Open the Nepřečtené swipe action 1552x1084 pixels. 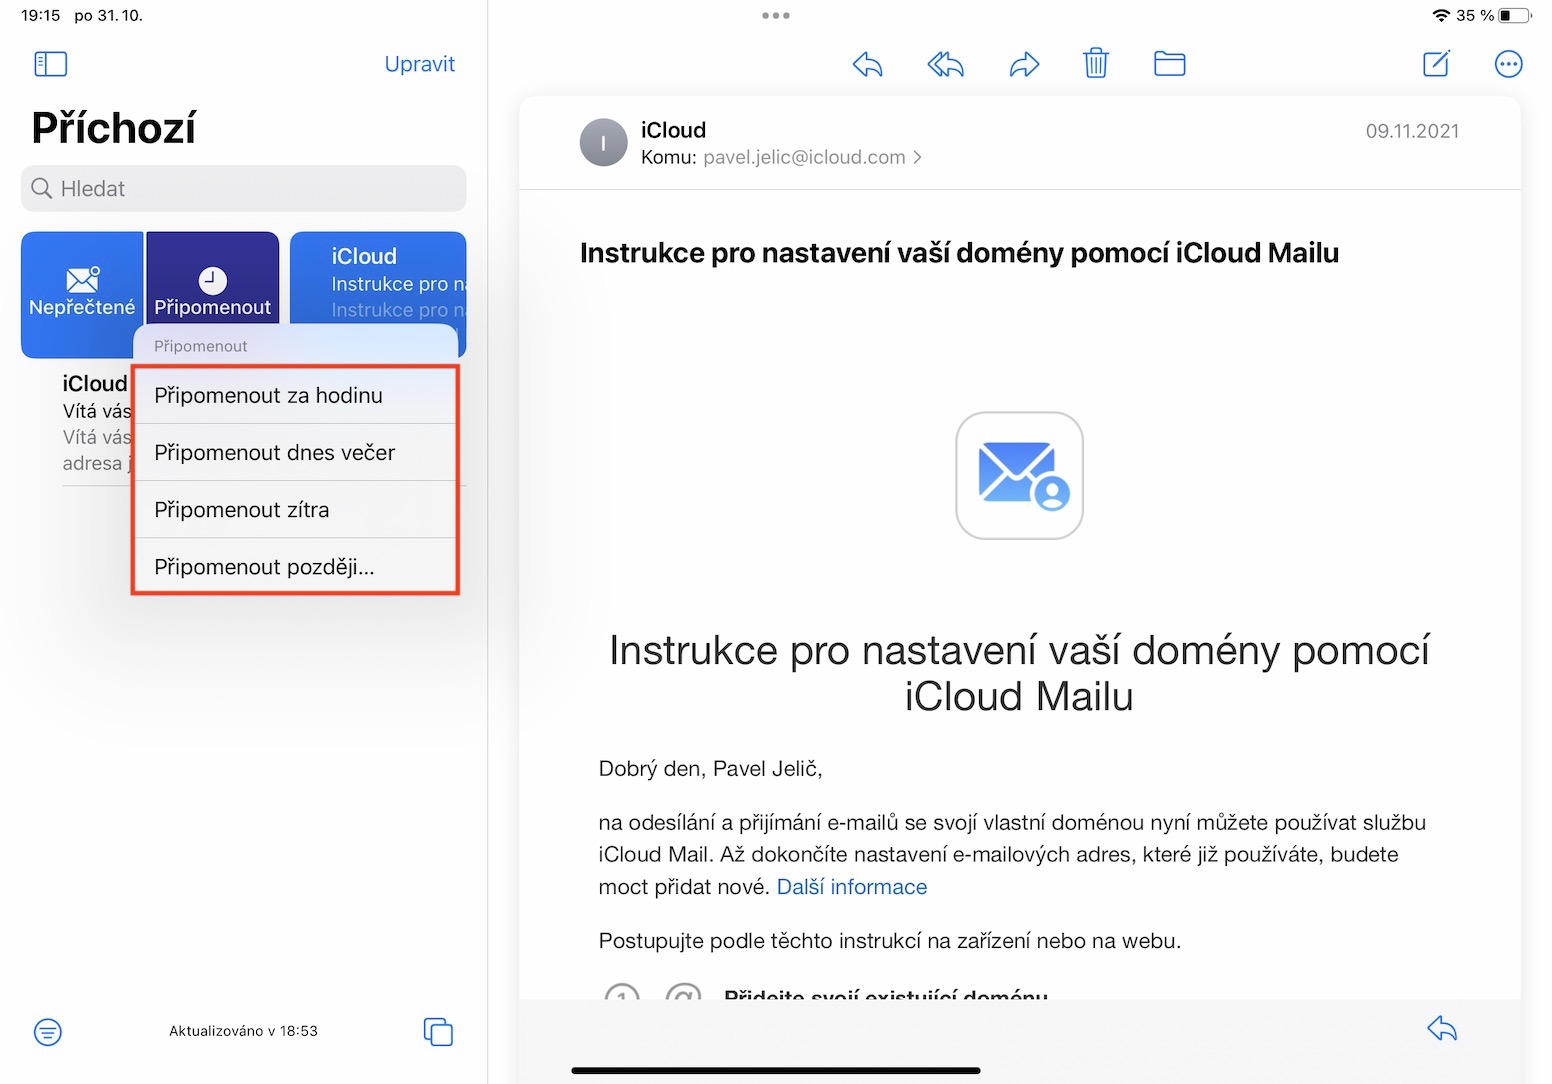pos(82,294)
